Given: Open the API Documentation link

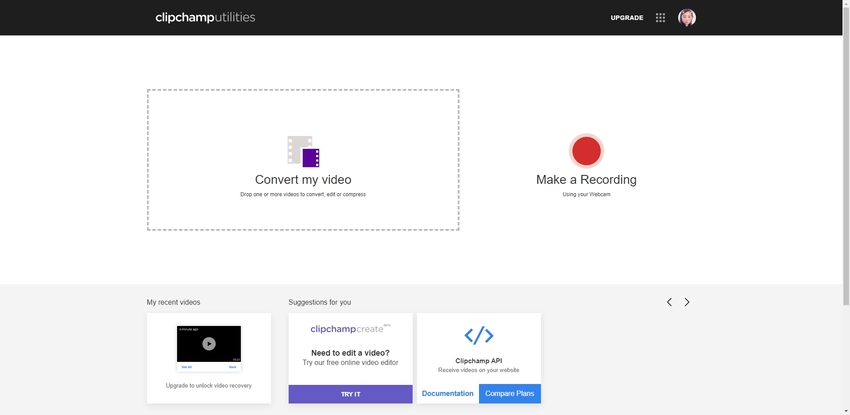Looking at the screenshot, I should coord(448,393).
